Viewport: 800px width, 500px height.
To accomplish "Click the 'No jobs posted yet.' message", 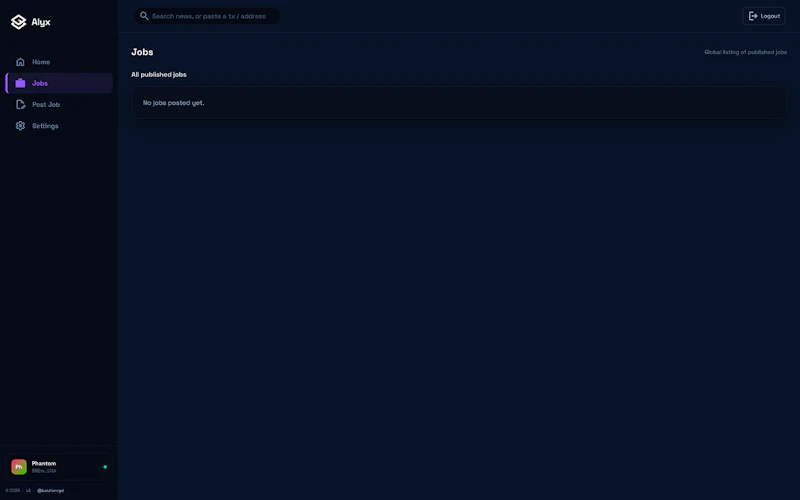I will (x=173, y=103).
